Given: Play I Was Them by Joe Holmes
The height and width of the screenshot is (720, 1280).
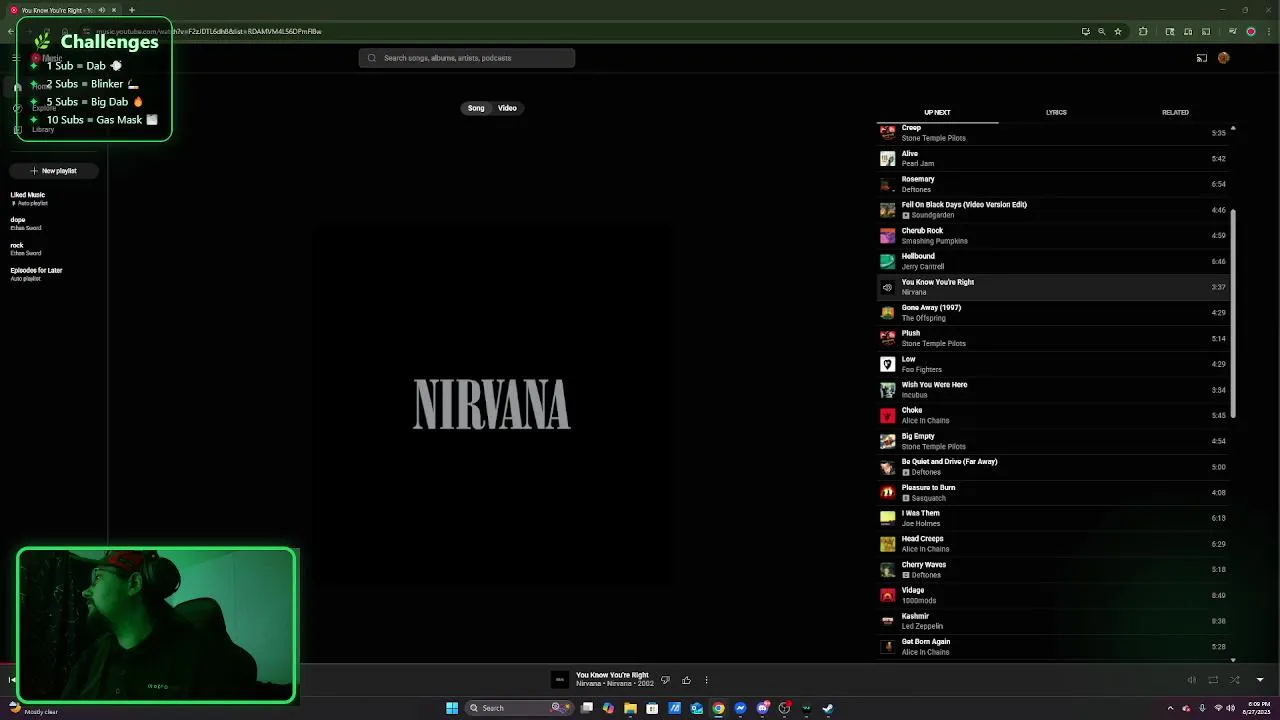Looking at the screenshot, I should pos(1055,518).
